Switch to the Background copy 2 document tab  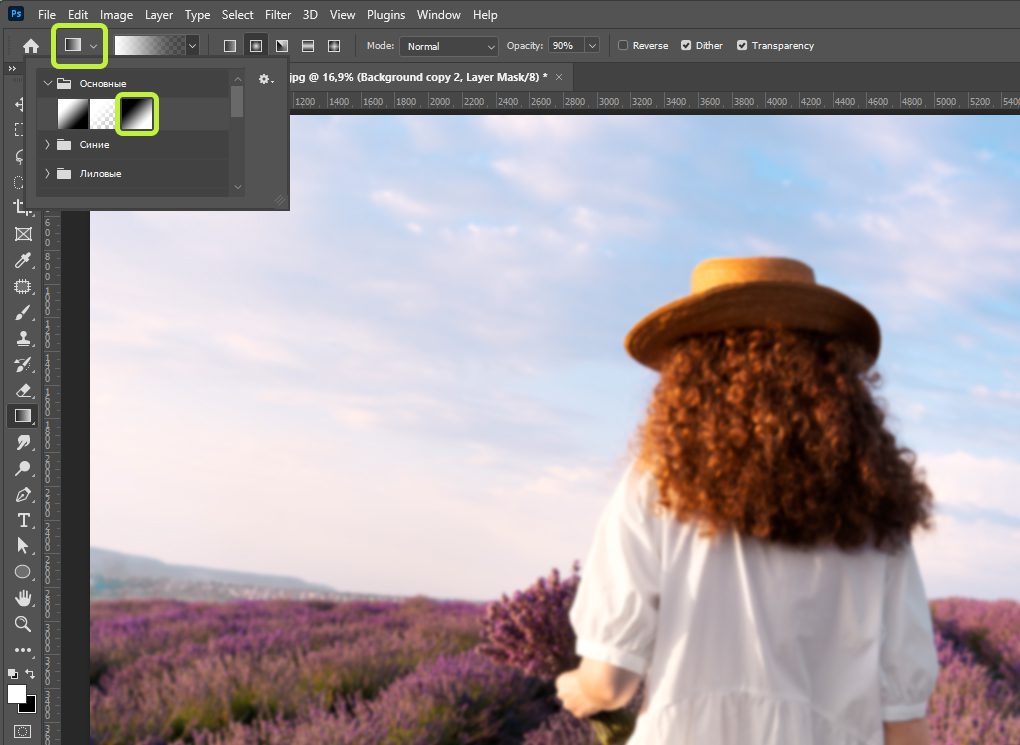tap(418, 77)
